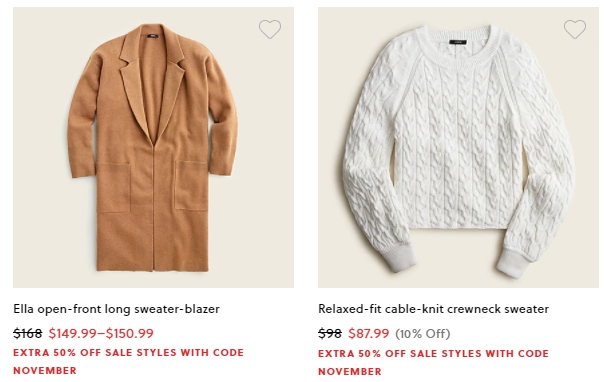Click the crossed-out $168 original price

(27, 333)
